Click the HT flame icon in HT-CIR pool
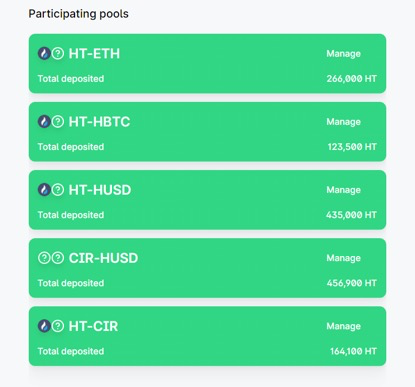 click(x=44, y=326)
